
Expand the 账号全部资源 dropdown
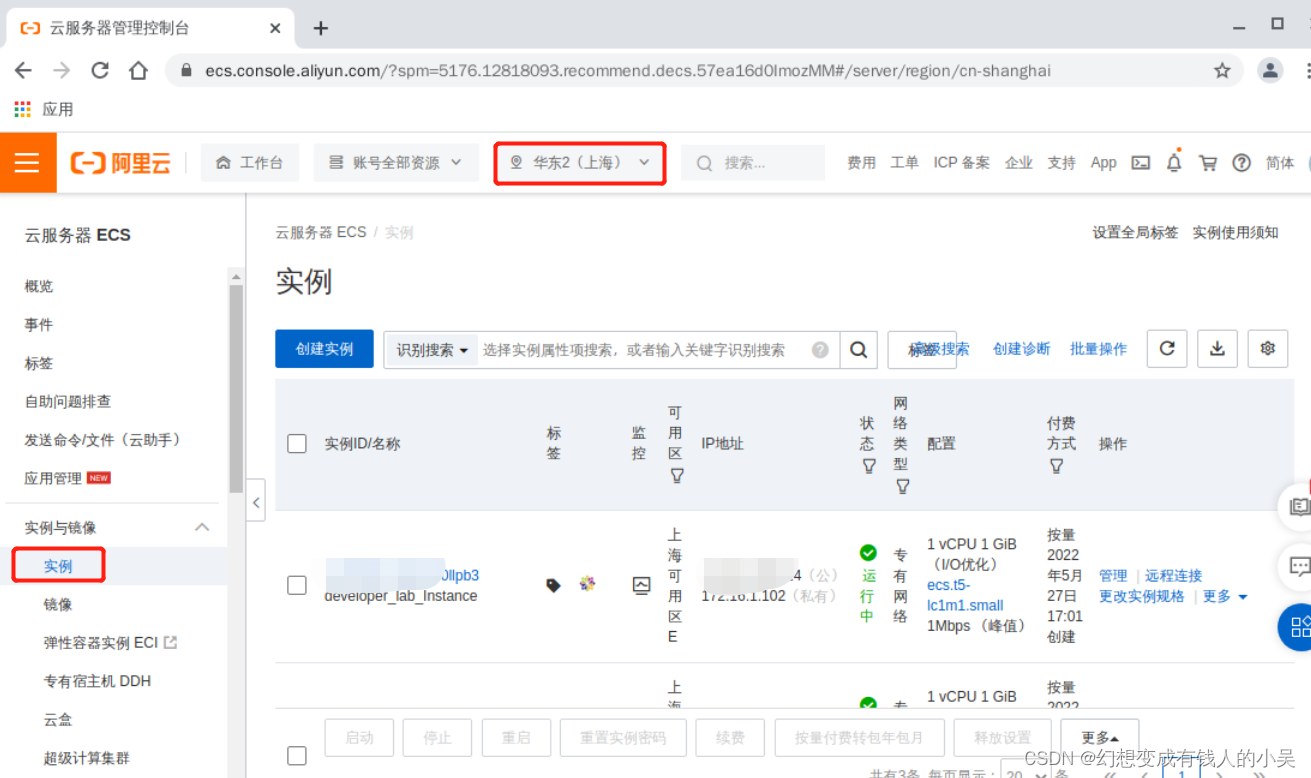pos(395,162)
